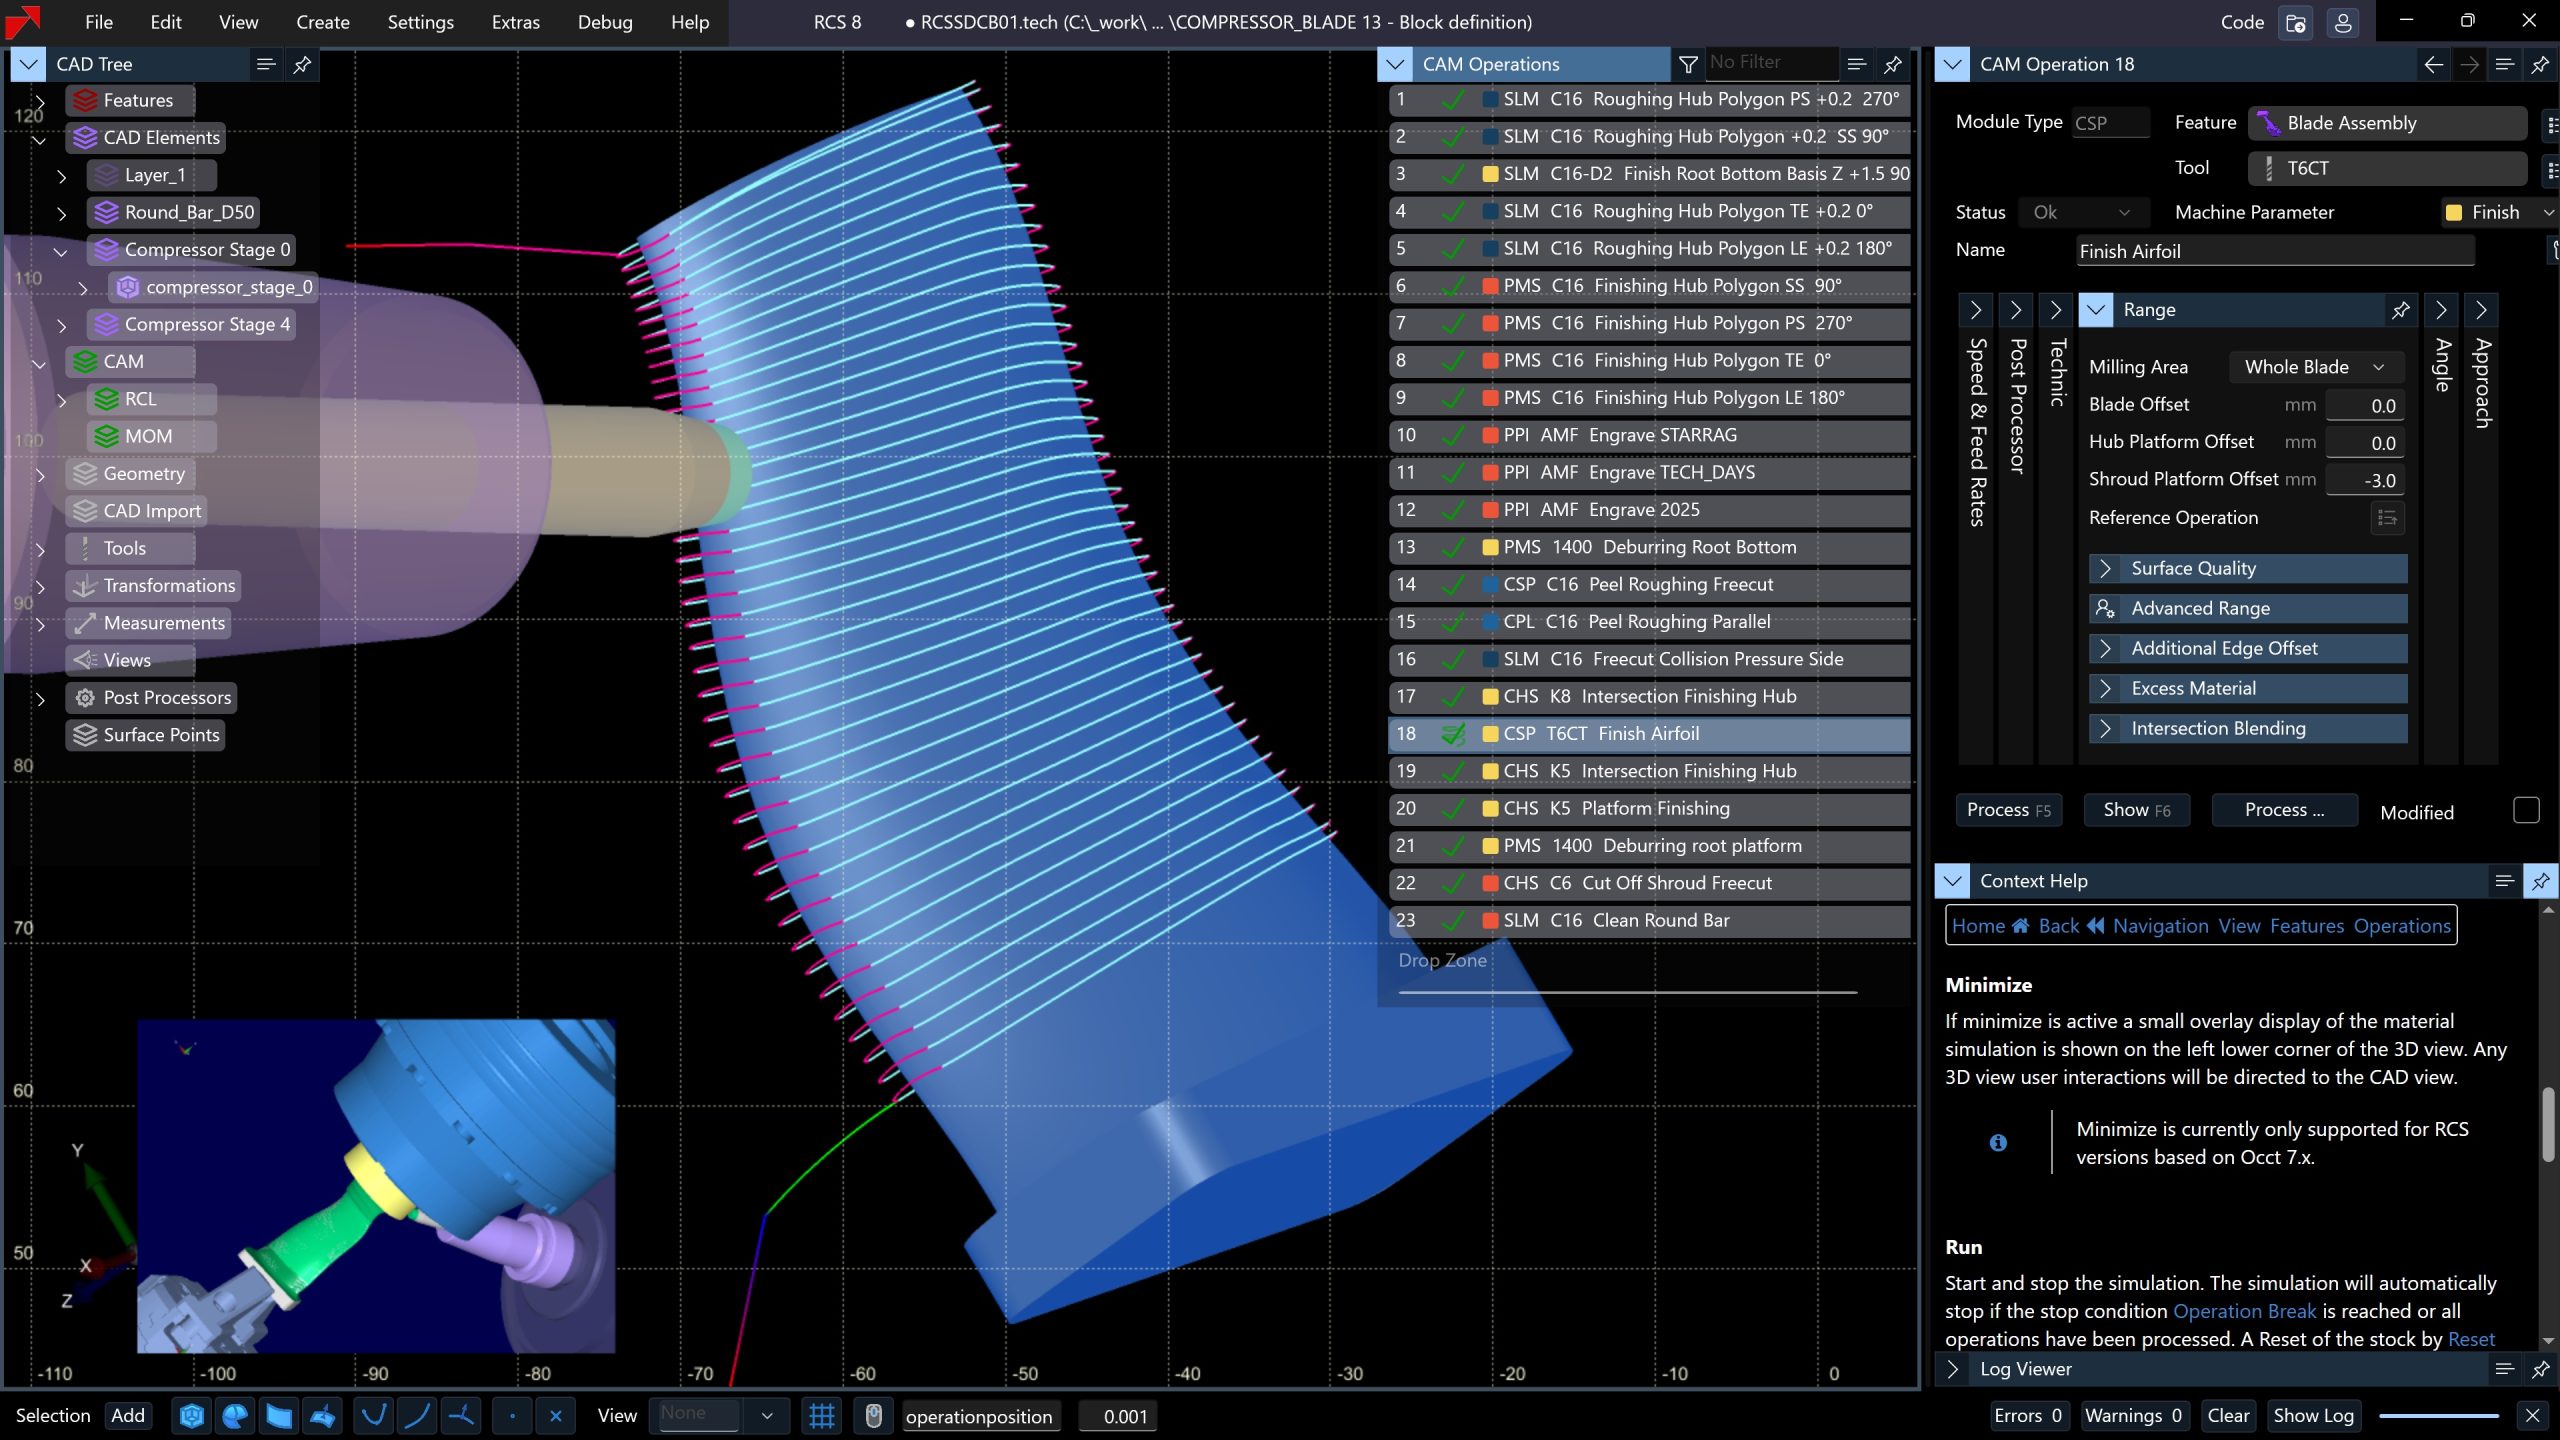
Task: Expand the Surface Quality section
Action: click(2105, 568)
